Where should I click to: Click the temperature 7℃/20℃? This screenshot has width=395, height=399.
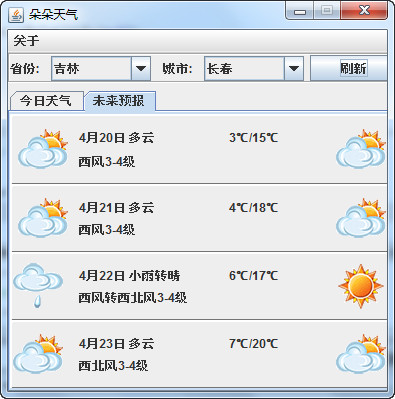254,344
